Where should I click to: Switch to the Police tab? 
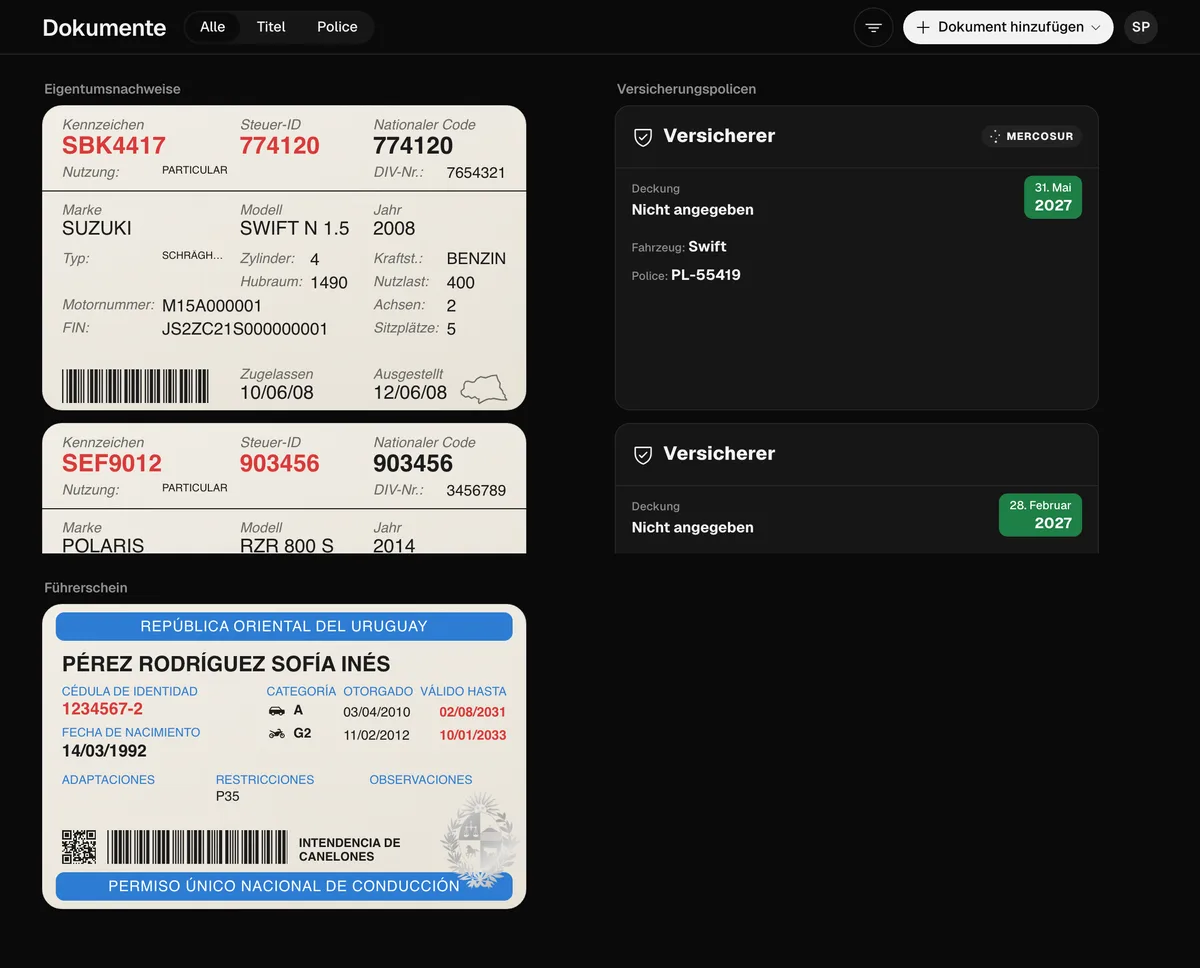[x=337, y=27]
